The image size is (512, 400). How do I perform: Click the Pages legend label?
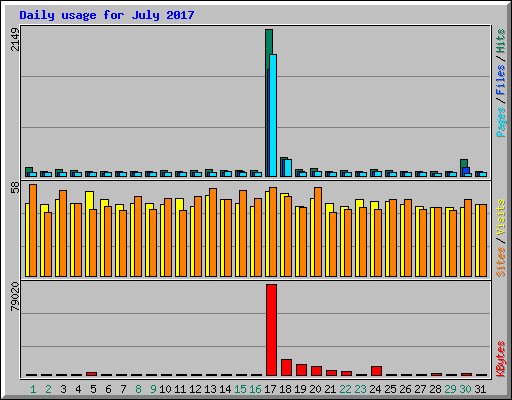point(501,122)
